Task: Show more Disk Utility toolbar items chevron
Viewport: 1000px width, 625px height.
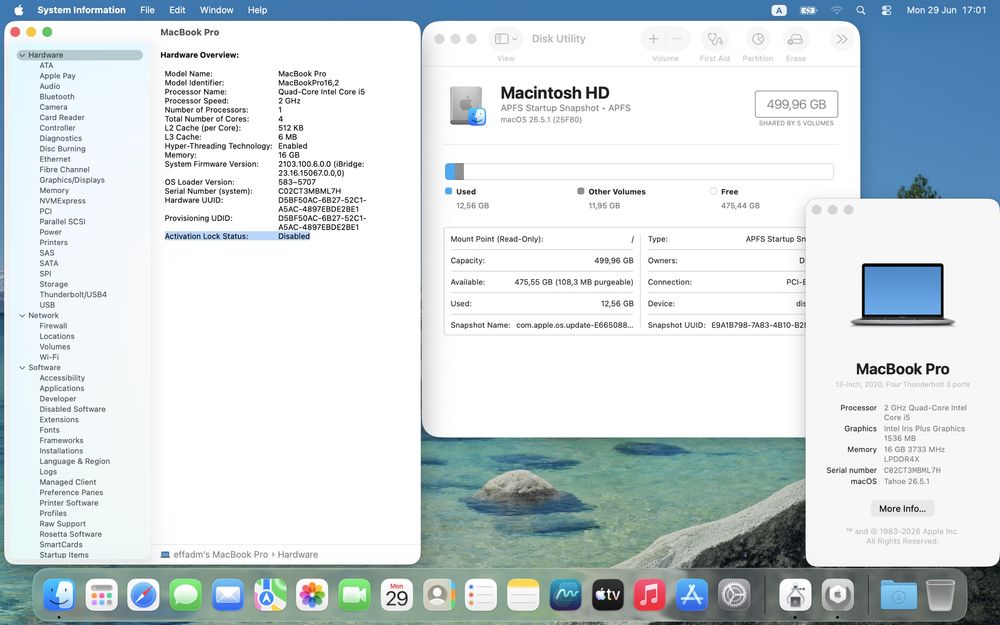Action: (842, 39)
